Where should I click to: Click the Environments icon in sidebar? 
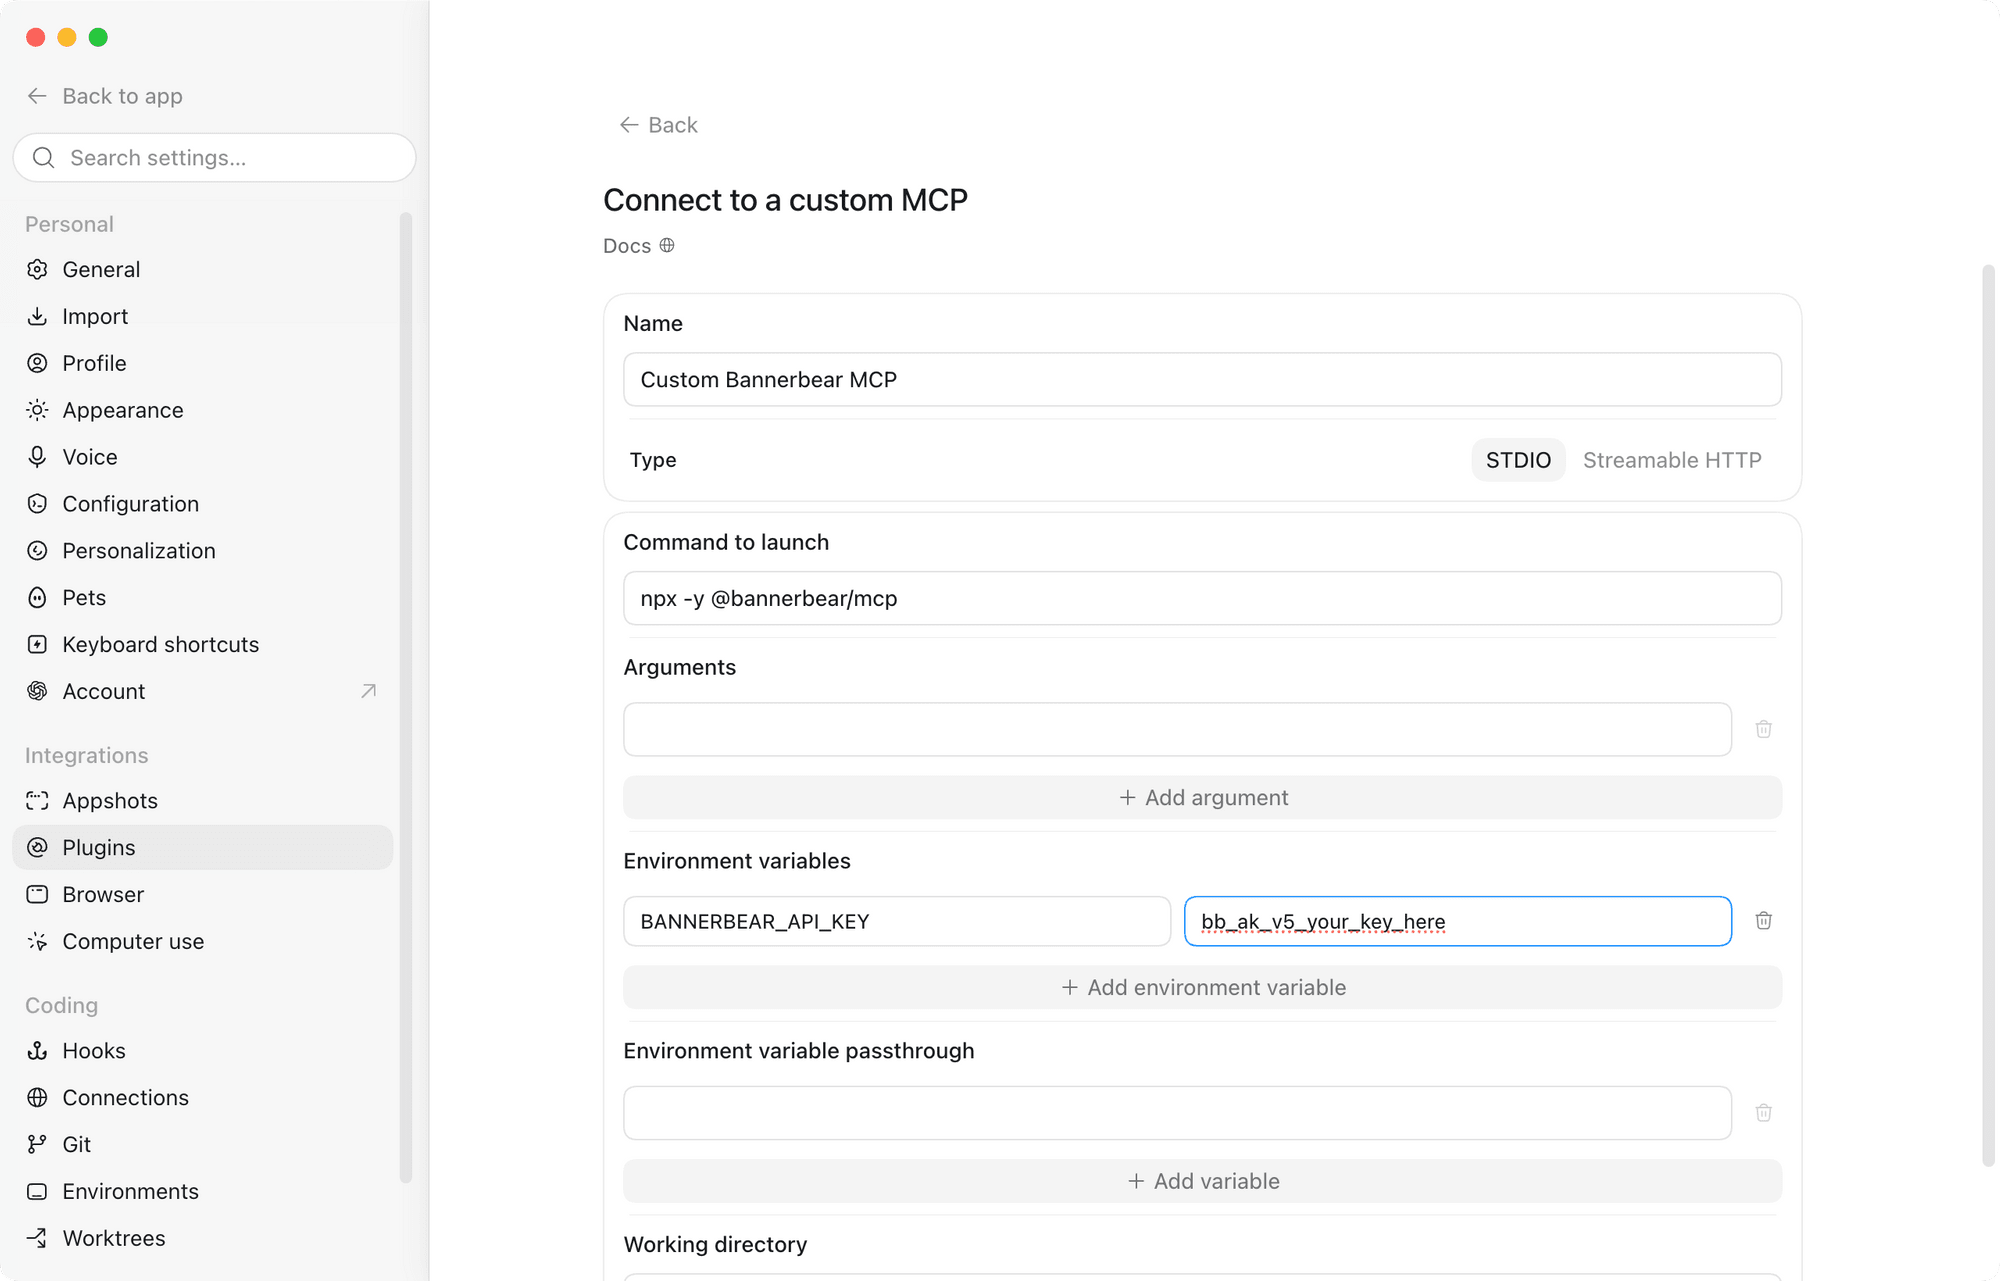point(37,1191)
